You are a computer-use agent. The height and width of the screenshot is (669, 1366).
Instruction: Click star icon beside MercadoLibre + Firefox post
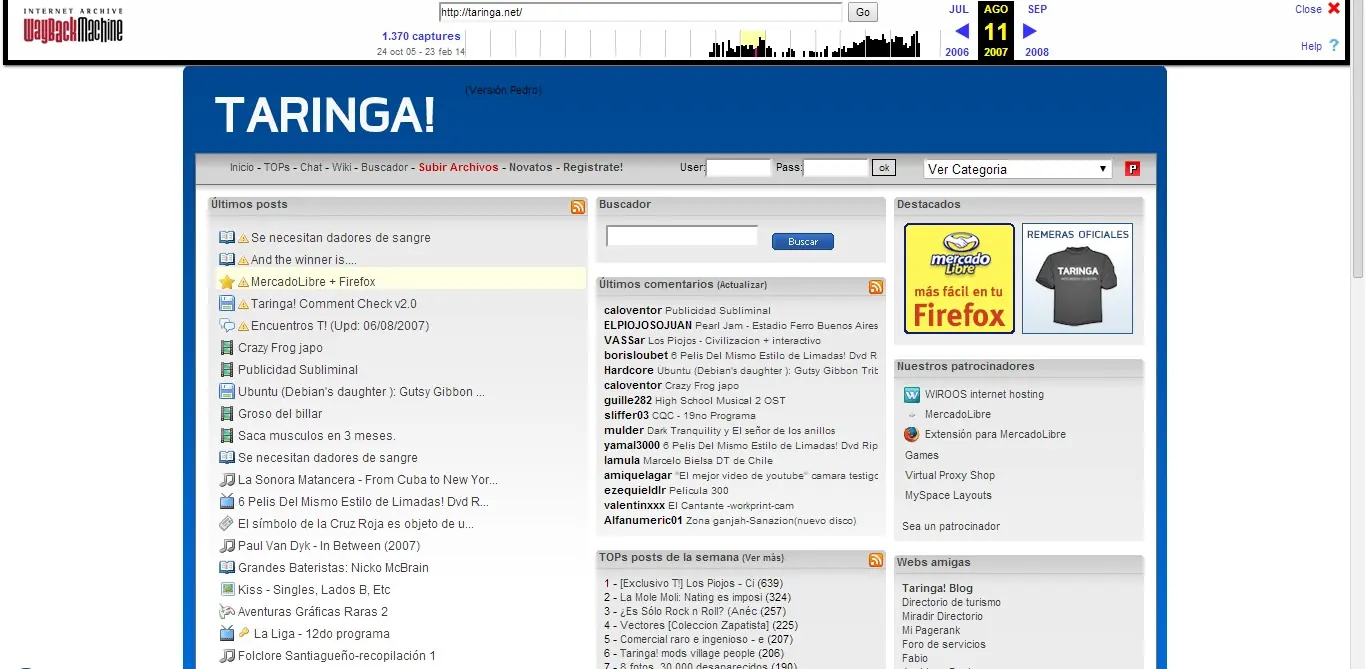point(227,282)
